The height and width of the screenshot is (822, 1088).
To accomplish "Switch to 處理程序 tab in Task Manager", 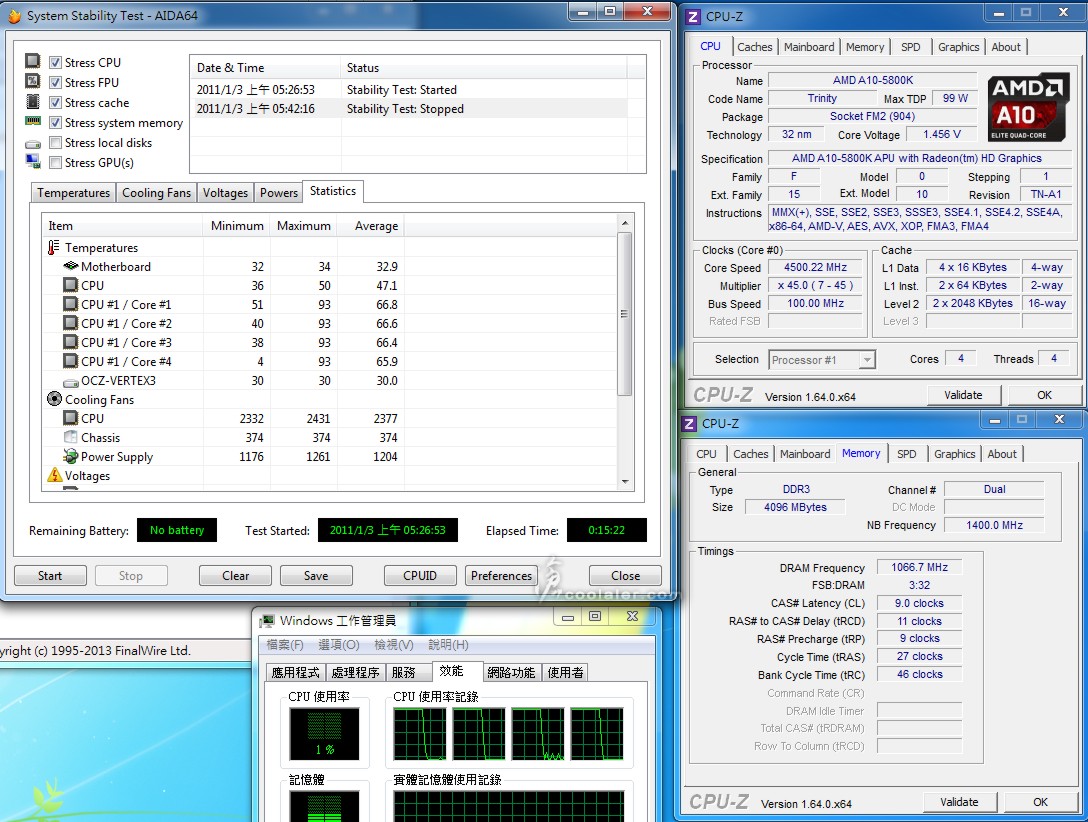I will click(355, 672).
